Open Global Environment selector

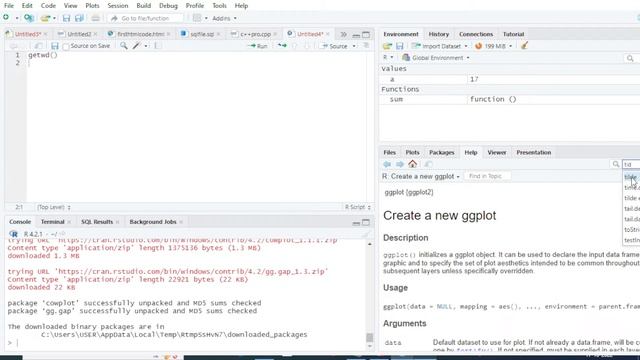(x=436, y=58)
